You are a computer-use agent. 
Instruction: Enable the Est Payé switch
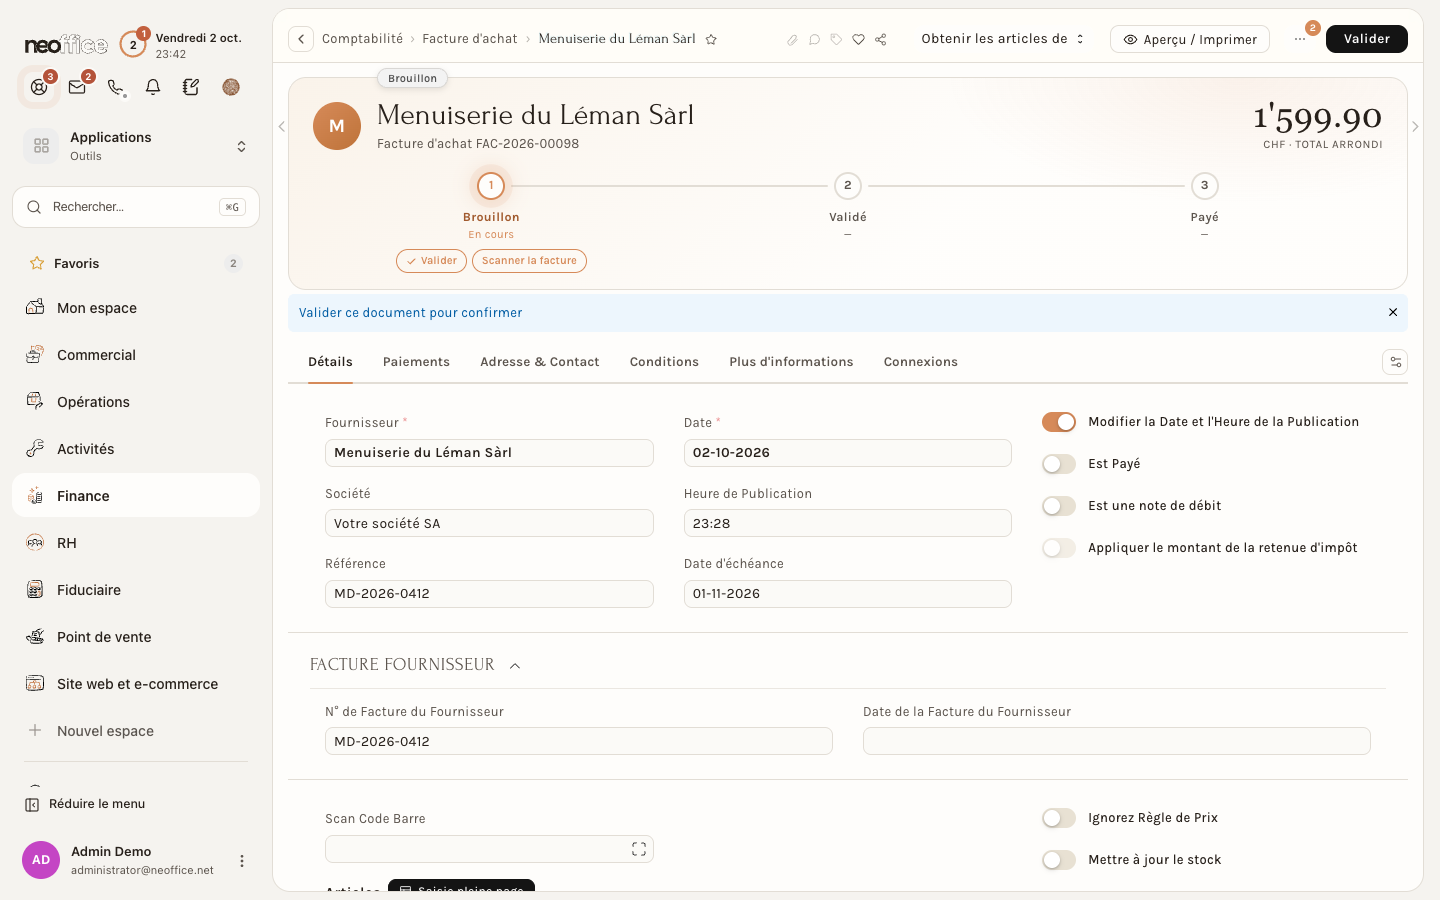1059,464
